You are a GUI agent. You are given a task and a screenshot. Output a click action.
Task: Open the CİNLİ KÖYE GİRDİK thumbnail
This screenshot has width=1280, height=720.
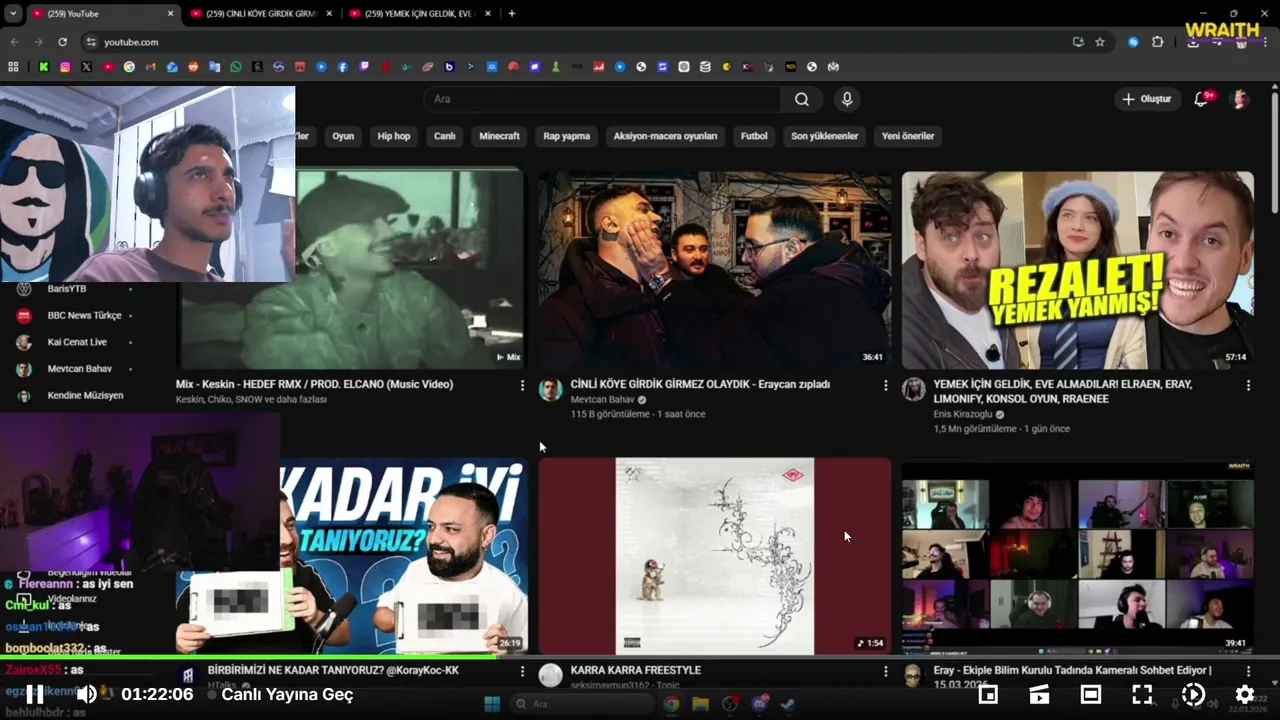pyautogui.click(x=715, y=270)
